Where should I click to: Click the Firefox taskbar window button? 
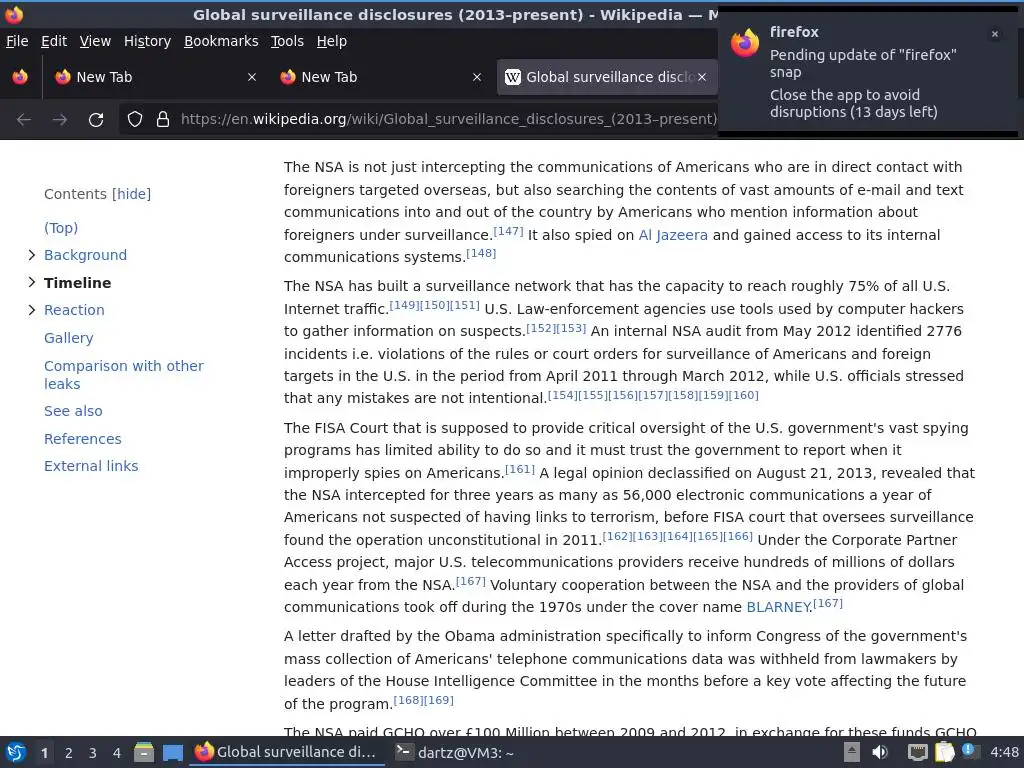click(287, 752)
